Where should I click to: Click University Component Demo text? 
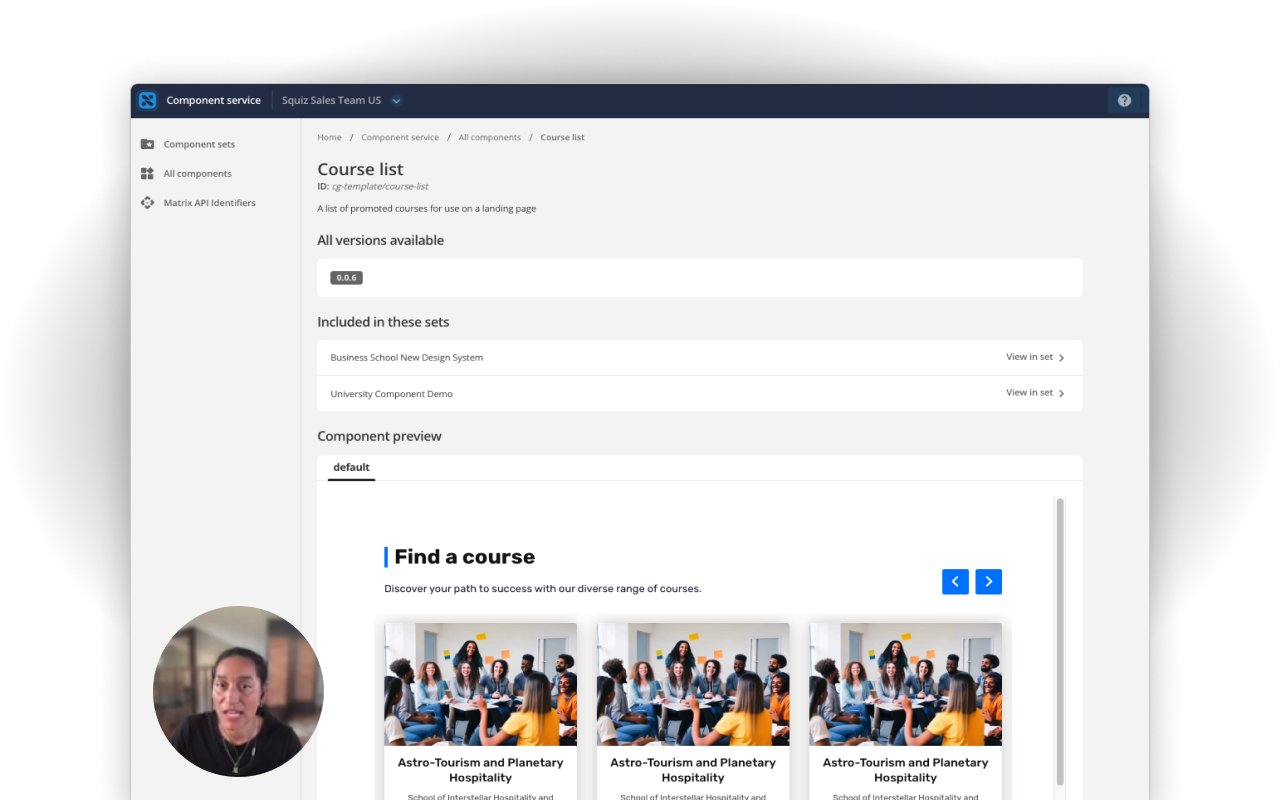[391, 394]
